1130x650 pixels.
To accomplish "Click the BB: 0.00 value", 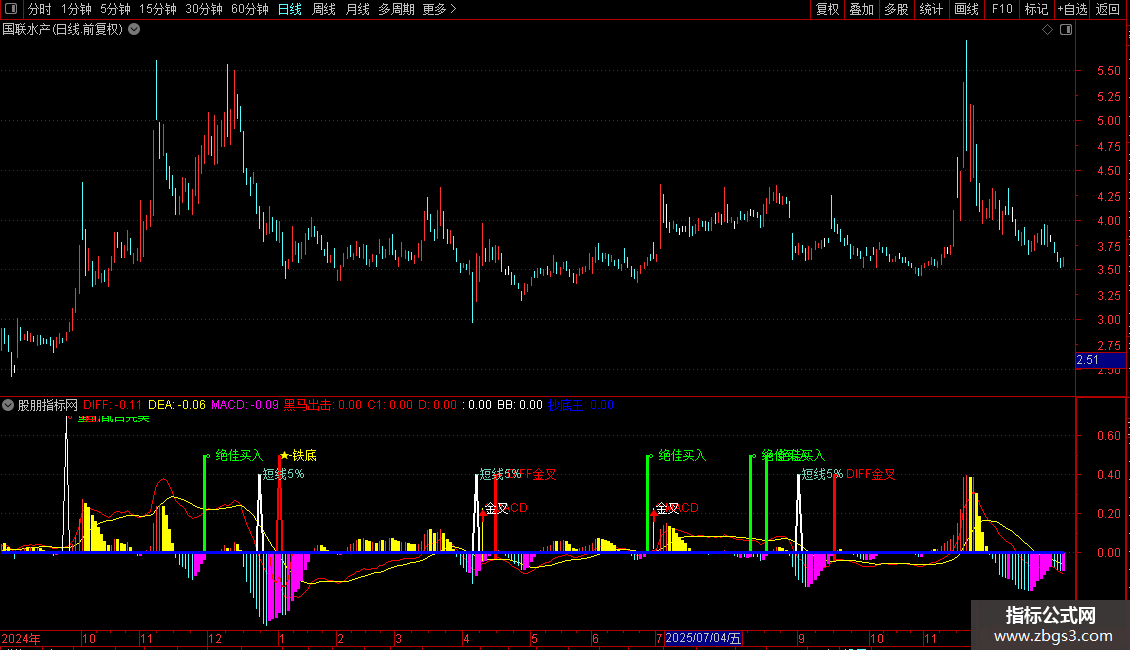I will point(520,405).
